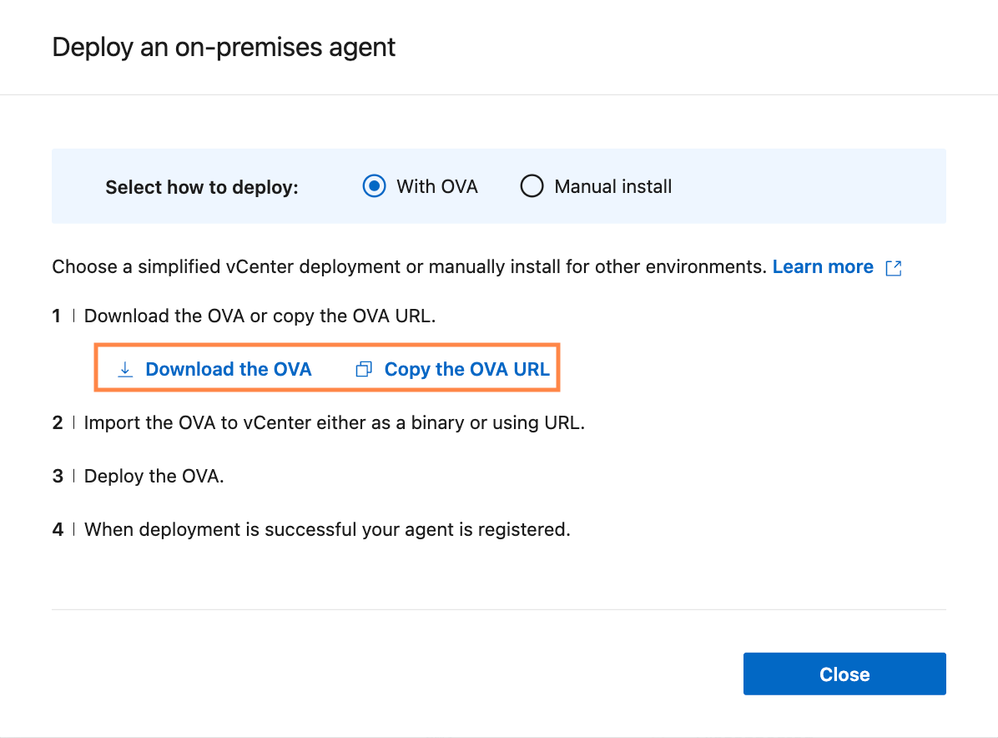Click the Deploy the OVA step text
The image size is (998, 738).
pyautogui.click(x=154, y=476)
